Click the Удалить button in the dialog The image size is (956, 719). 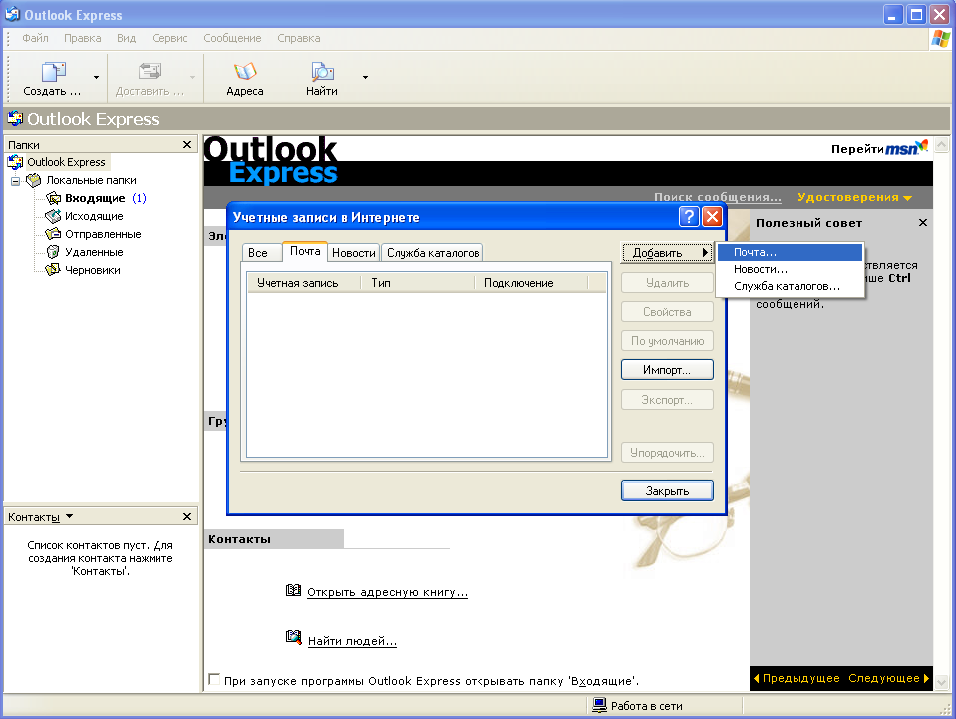pos(667,283)
